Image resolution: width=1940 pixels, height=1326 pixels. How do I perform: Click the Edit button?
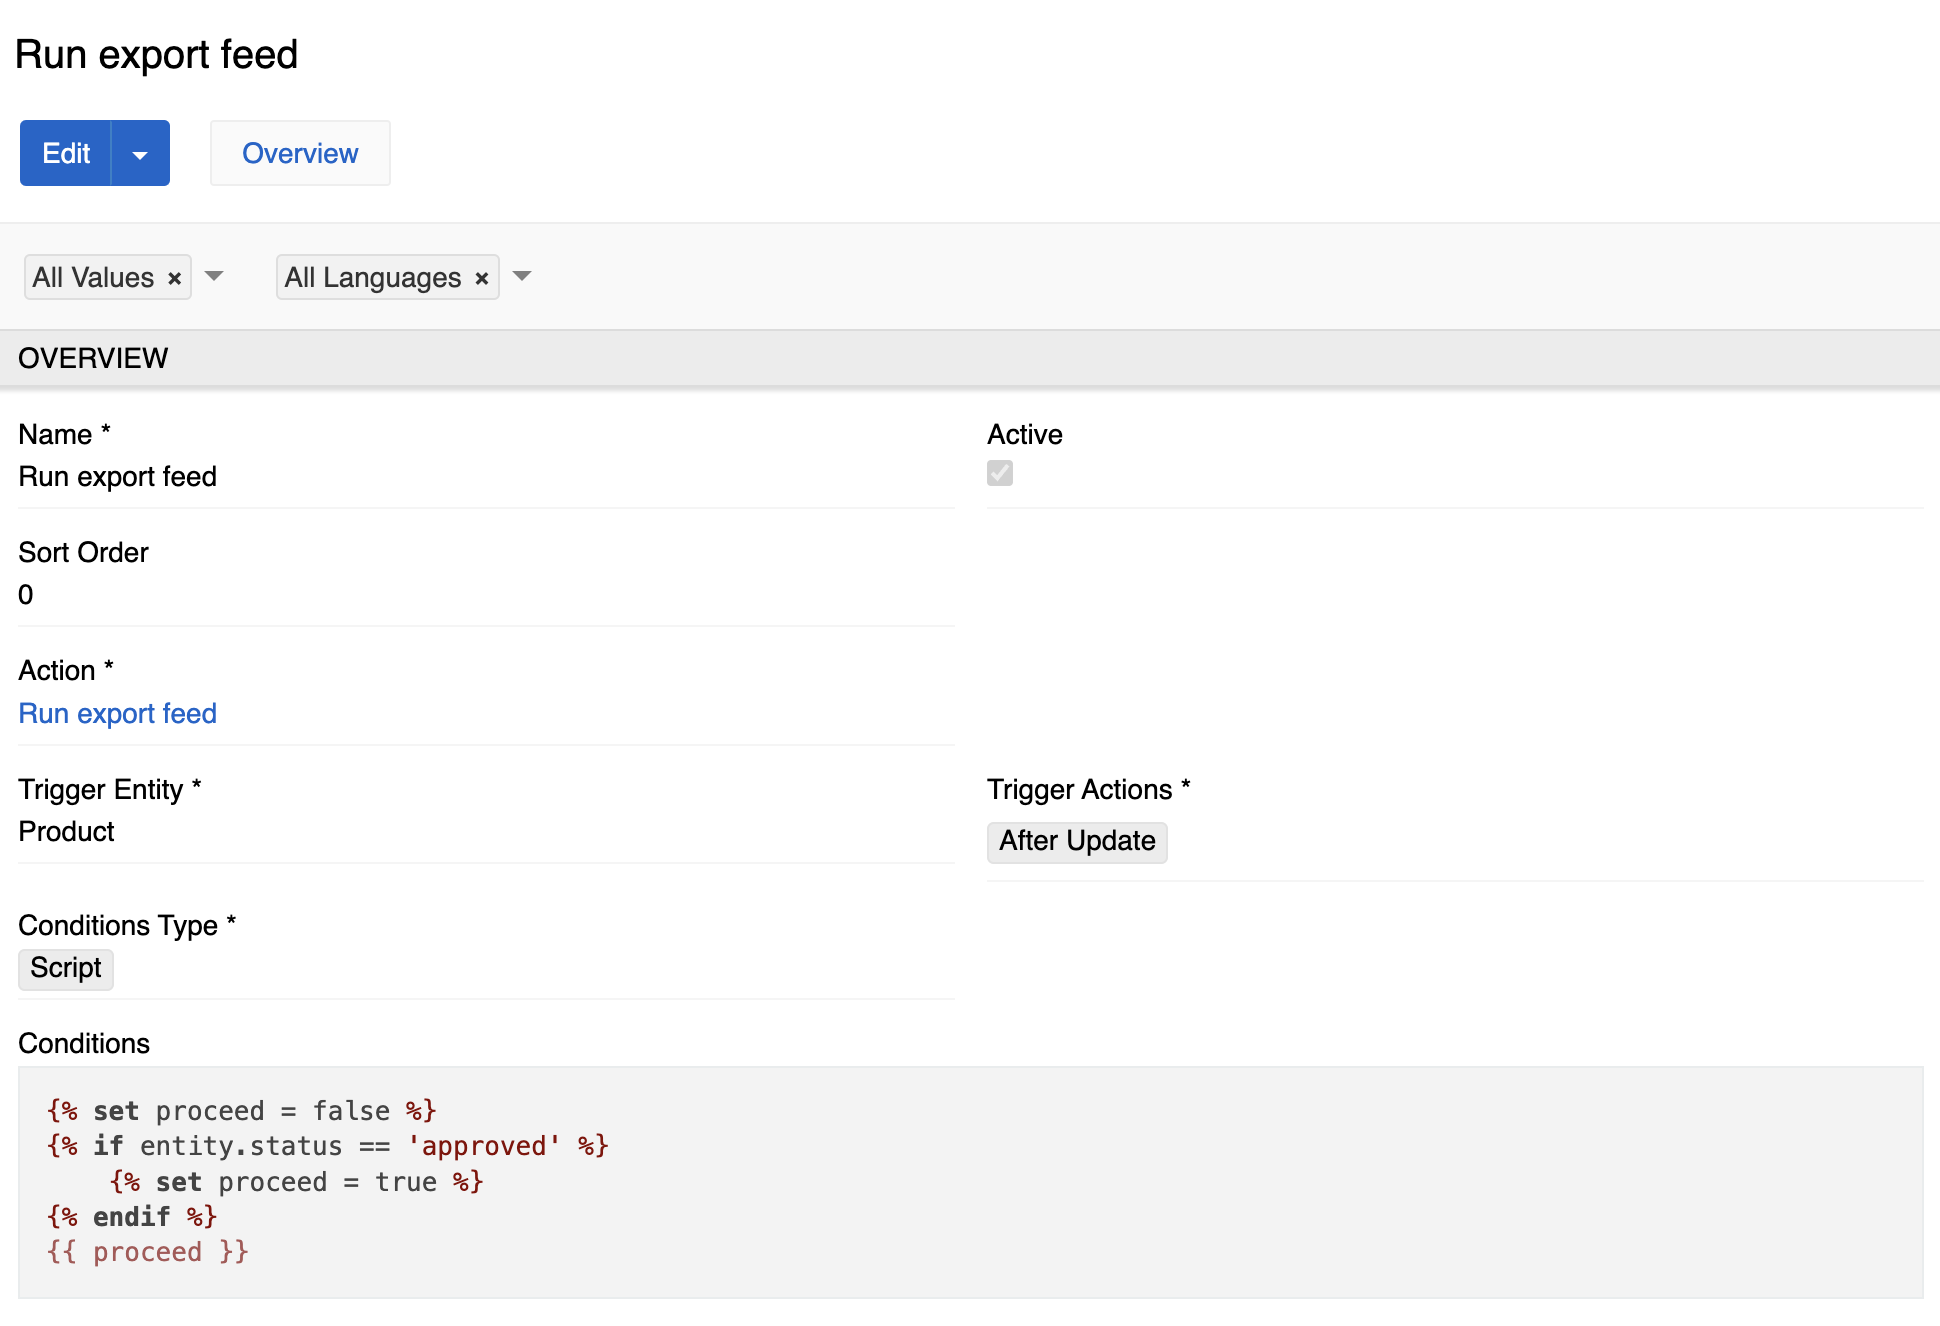pyautogui.click(x=66, y=153)
